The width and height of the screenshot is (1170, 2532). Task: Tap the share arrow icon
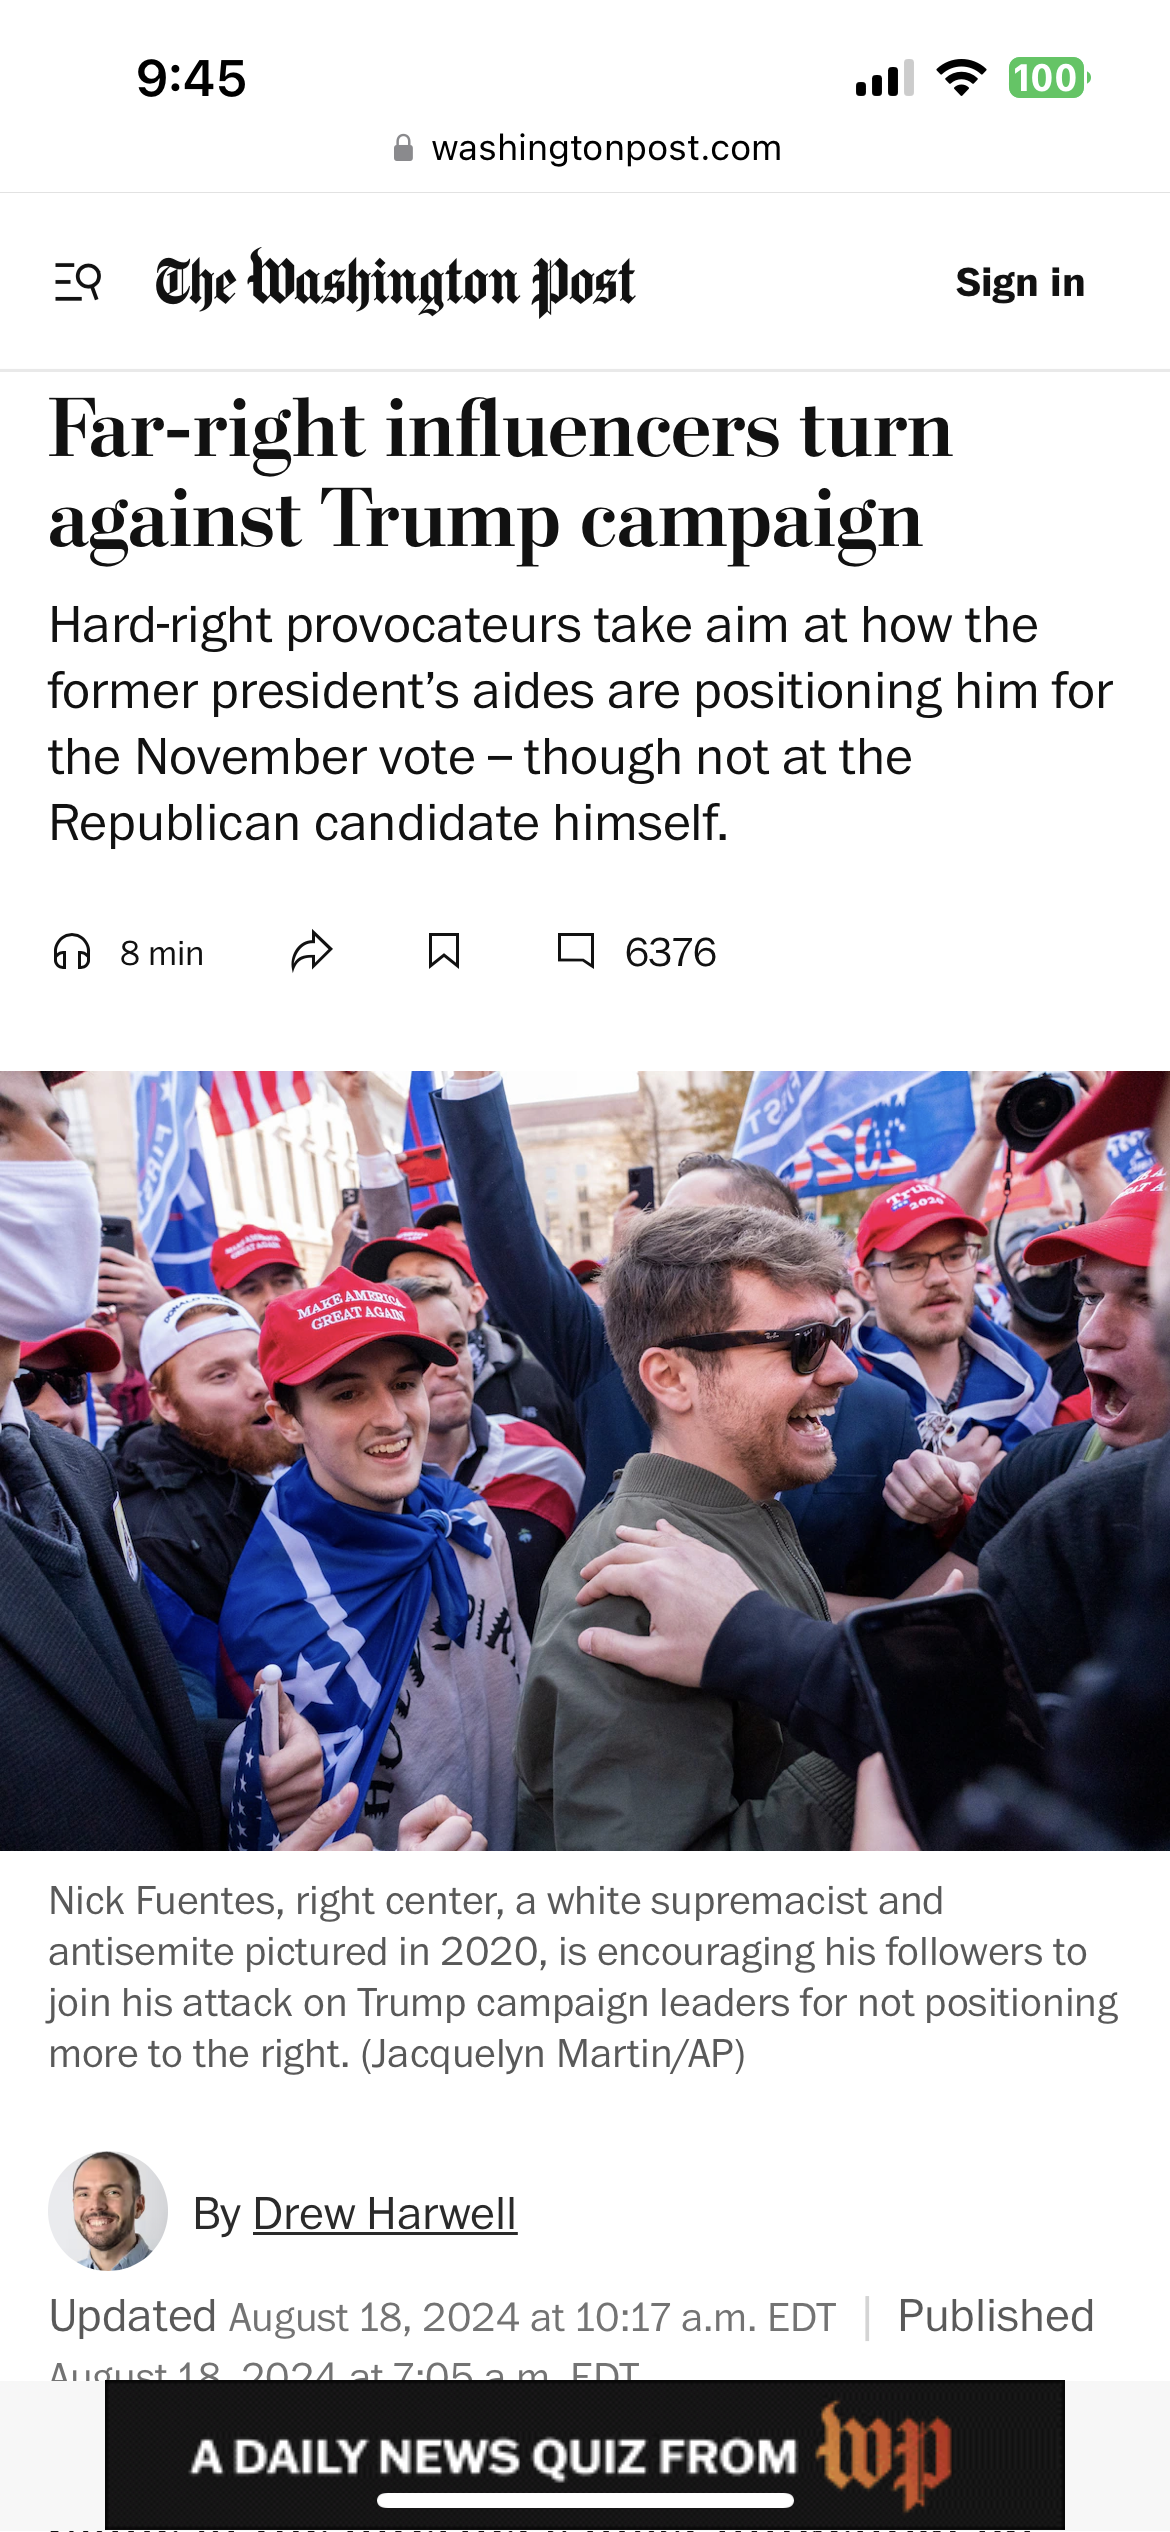312,951
